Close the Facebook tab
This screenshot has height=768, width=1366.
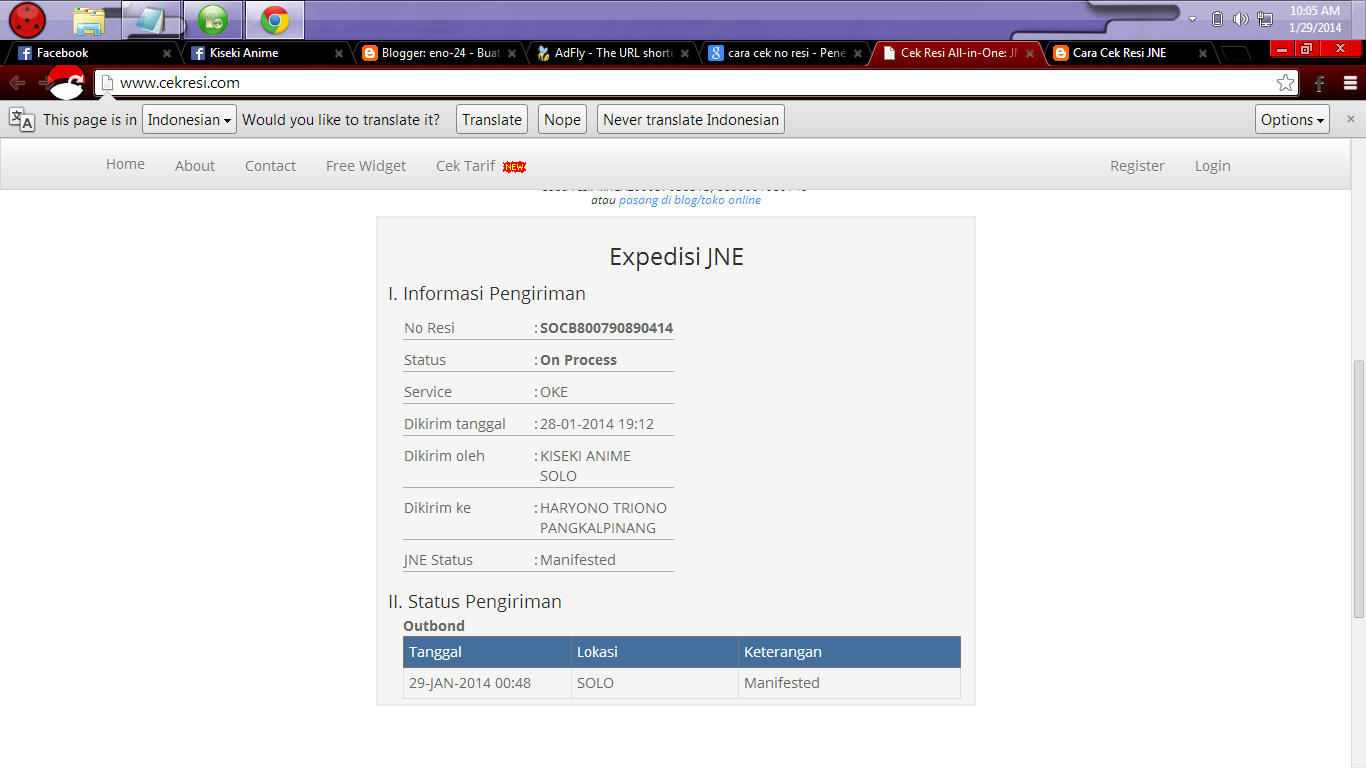(167, 53)
